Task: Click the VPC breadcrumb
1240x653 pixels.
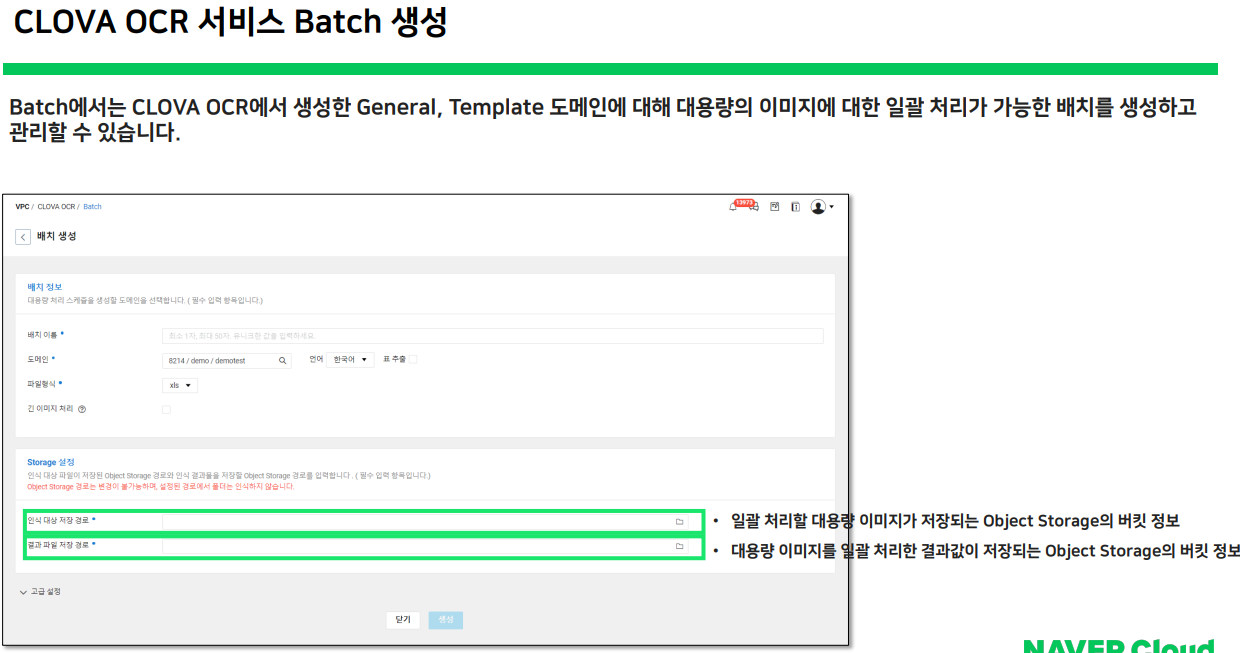Action: (x=22, y=207)
